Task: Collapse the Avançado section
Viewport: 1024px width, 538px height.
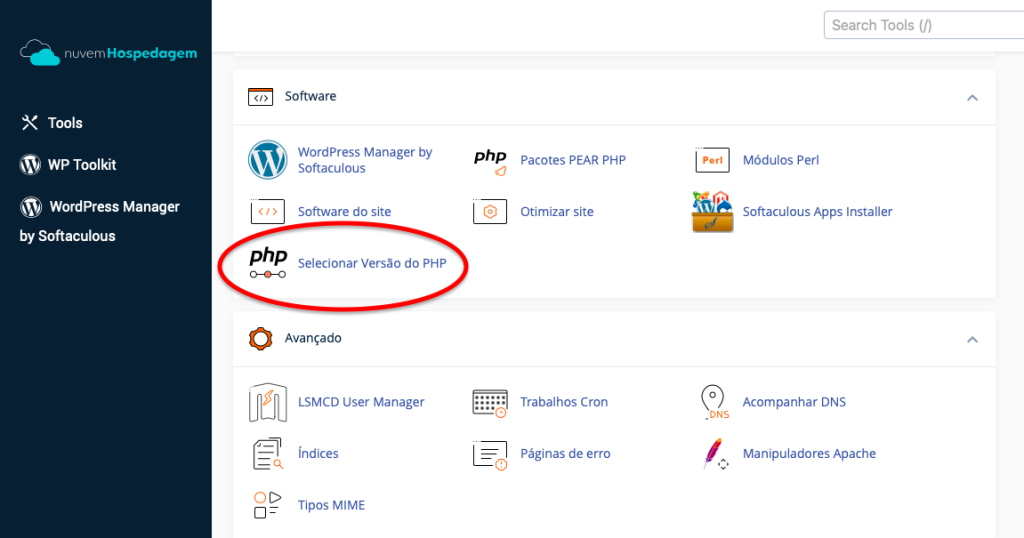Action: click(972, 340)
